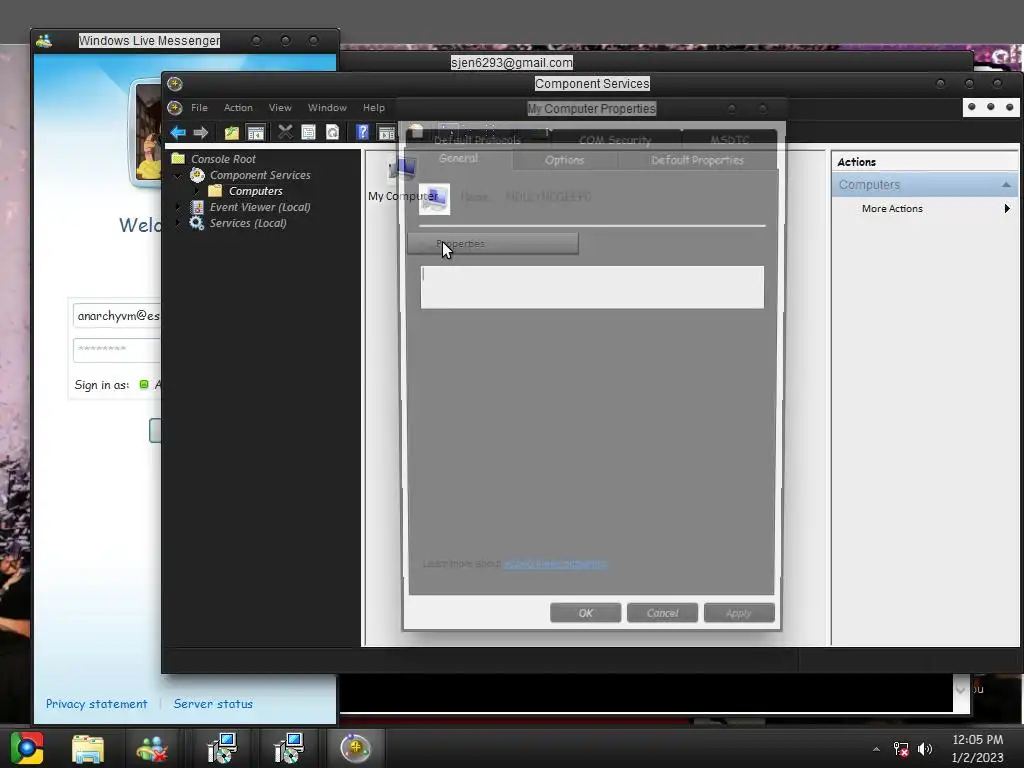1024x768 pixels.
Task: Go forward with the gray Forward arrow
Action: (200, 133)
